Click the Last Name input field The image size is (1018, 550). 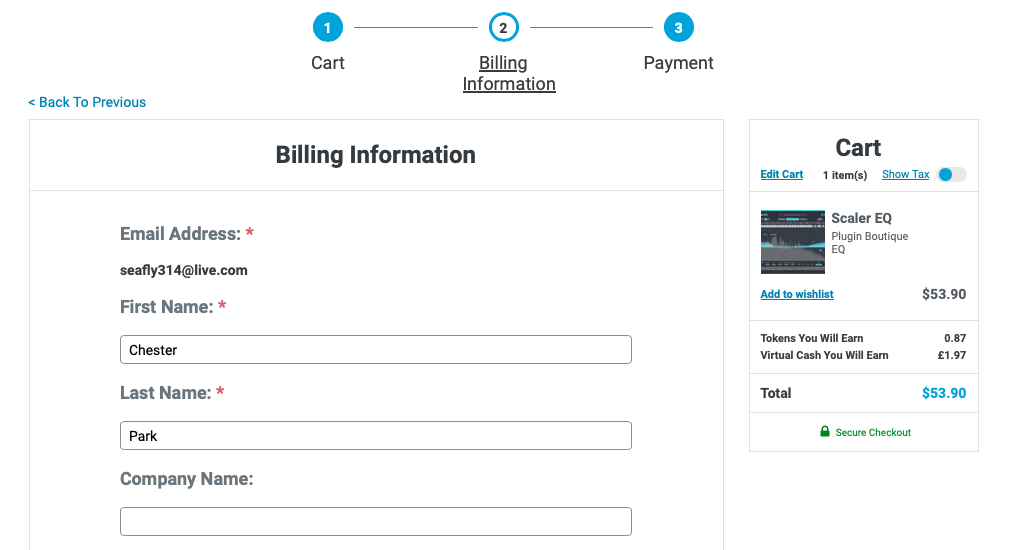coord(376,436)
